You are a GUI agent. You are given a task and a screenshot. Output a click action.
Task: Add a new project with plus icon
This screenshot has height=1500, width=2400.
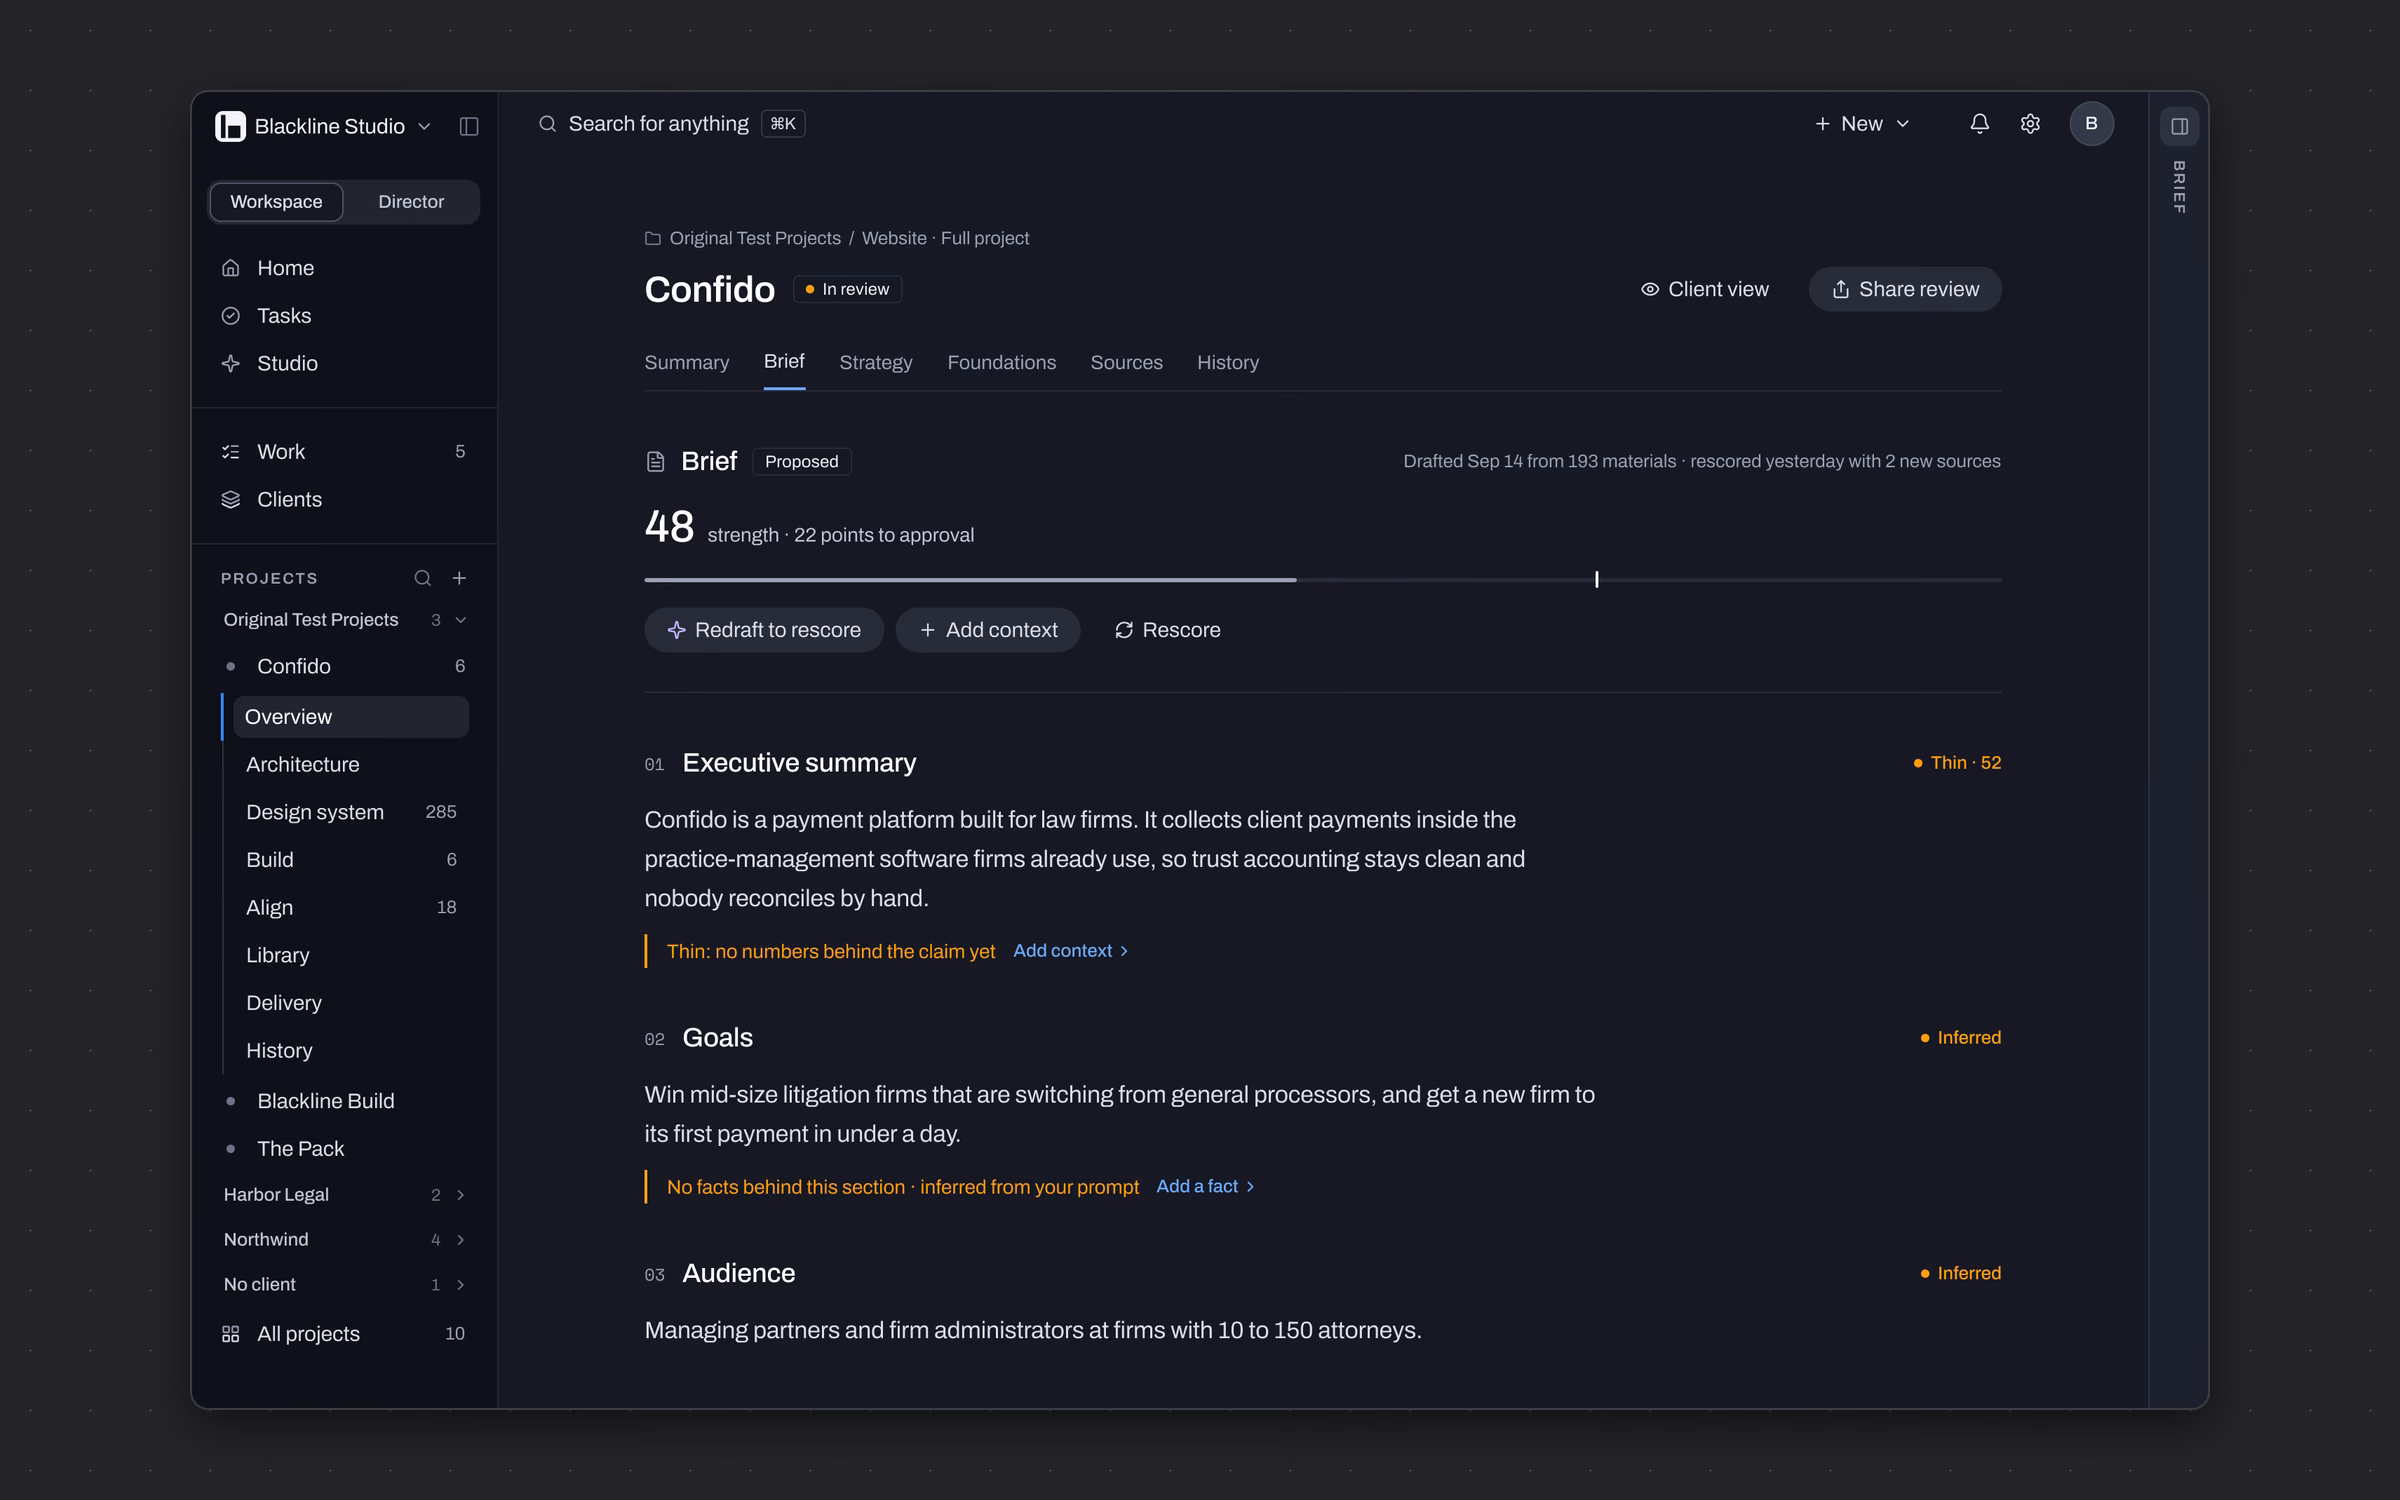point(459,578)
